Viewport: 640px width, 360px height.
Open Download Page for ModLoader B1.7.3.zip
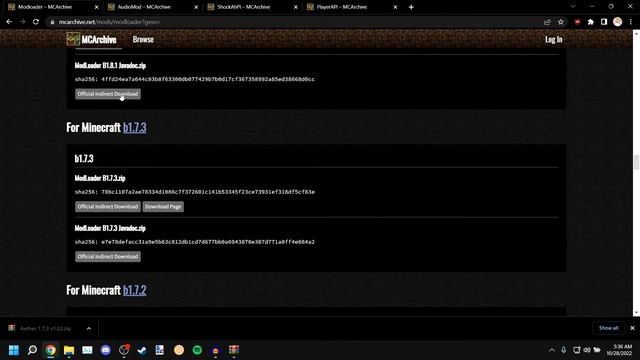[163, 207]
